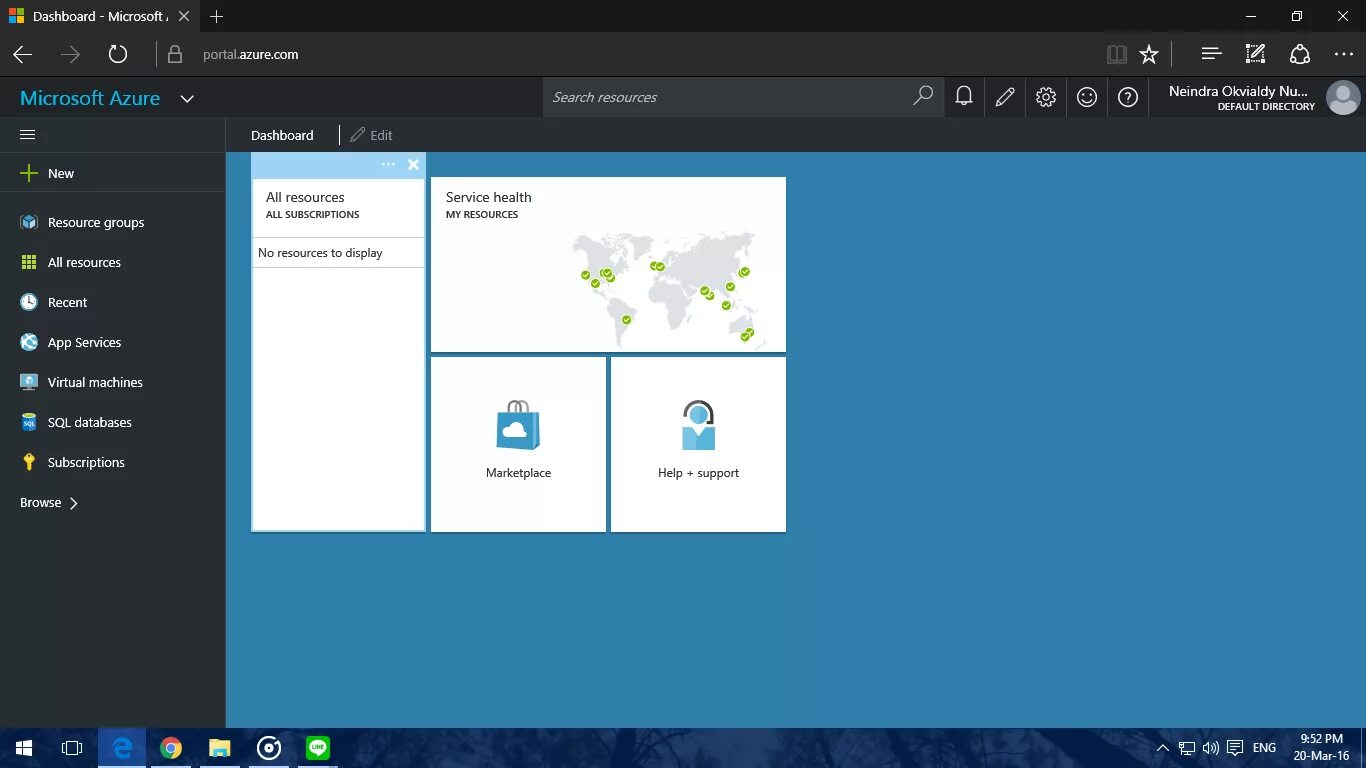This screenshot has height=768, width=1366.
Task: Click the Resource groups cube icon
Action: pos(29,222)
